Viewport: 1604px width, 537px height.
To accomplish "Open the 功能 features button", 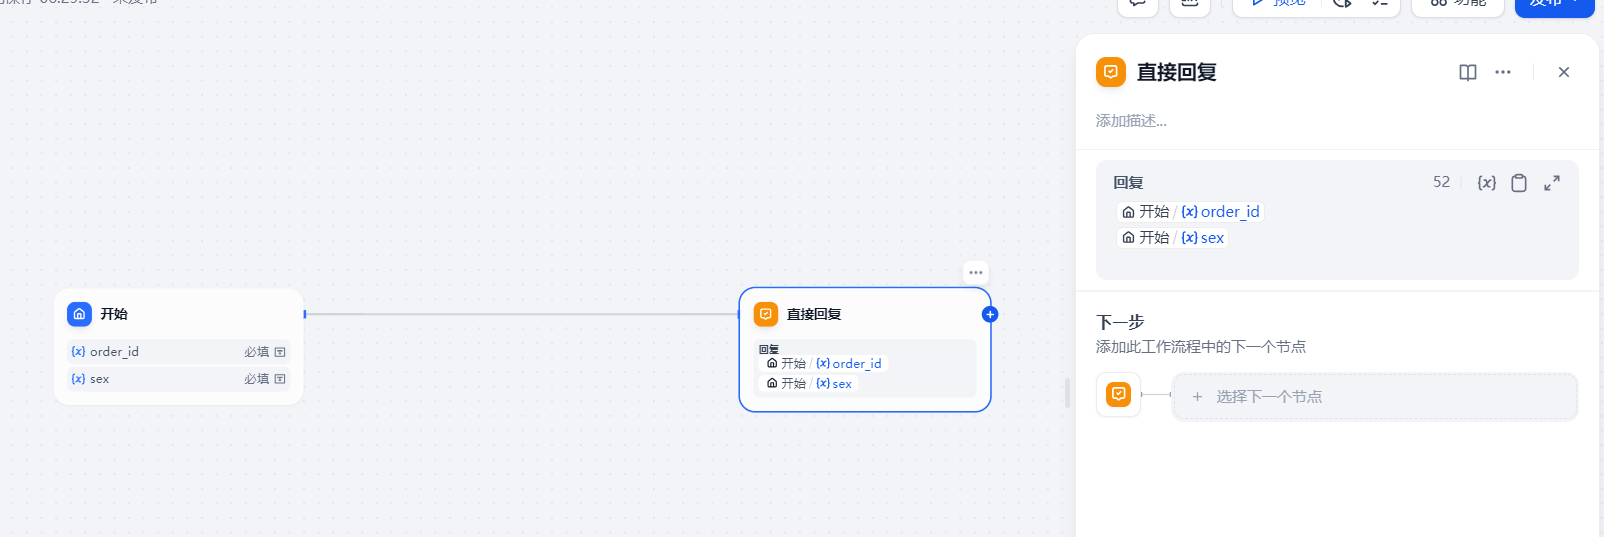I will click(x=1458, y=4).
